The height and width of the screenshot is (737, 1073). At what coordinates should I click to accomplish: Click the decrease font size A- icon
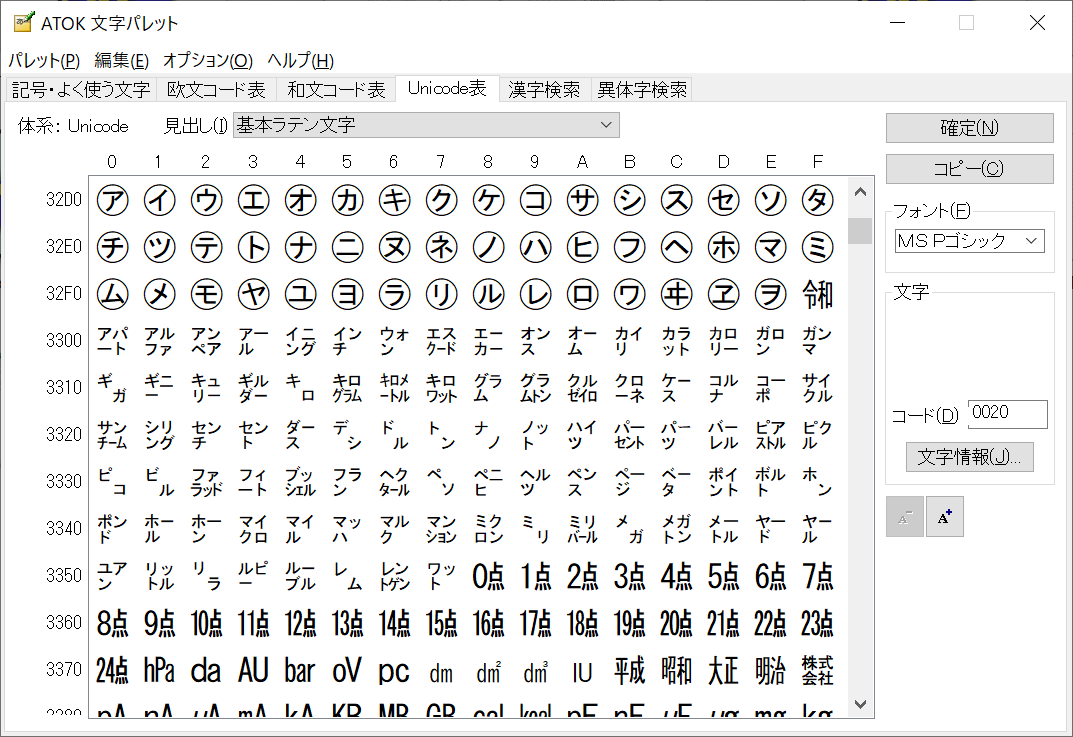pyautogui.click(x=905, y=517)
